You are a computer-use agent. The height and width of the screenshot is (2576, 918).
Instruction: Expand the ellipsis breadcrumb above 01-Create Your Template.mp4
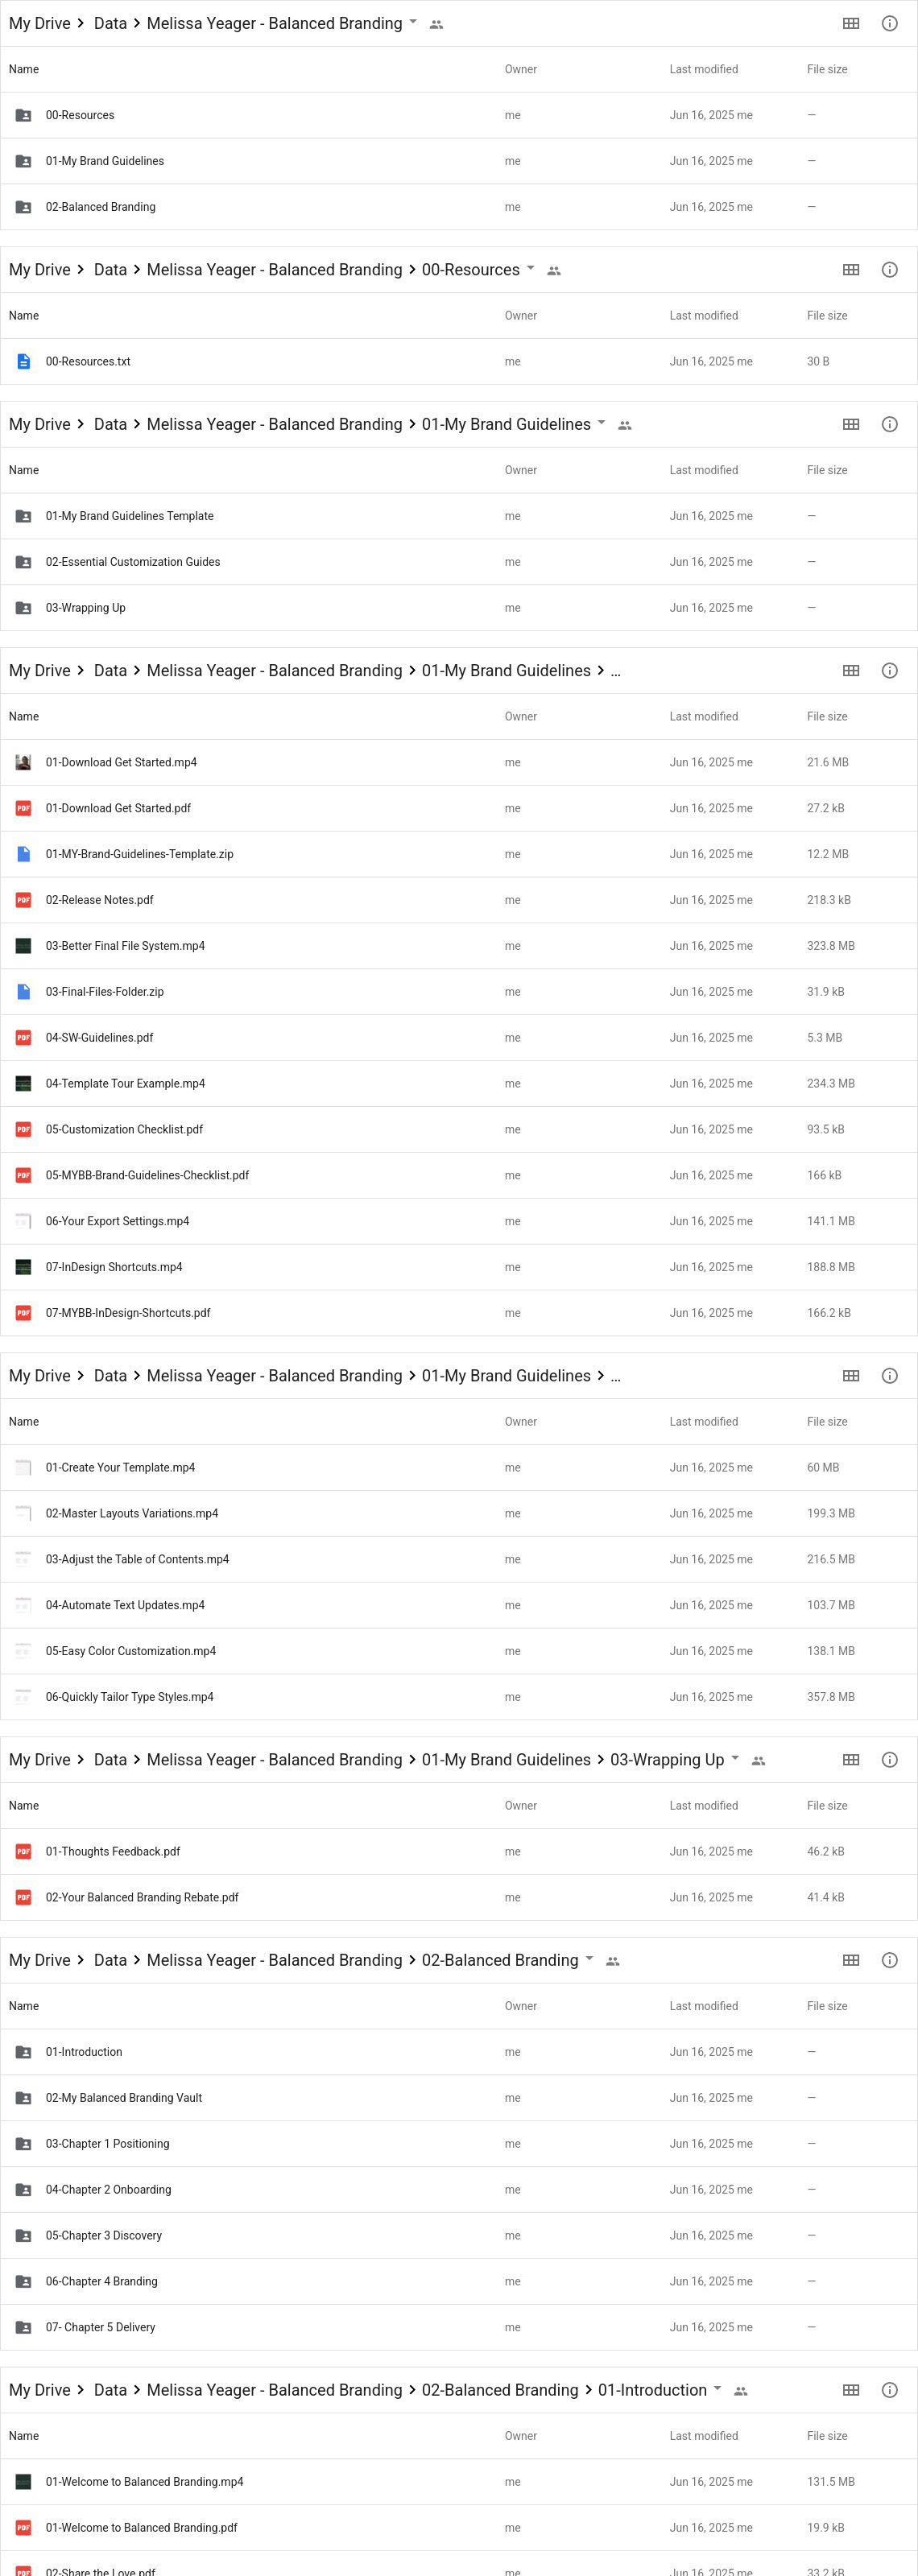tap(616, 1376)
